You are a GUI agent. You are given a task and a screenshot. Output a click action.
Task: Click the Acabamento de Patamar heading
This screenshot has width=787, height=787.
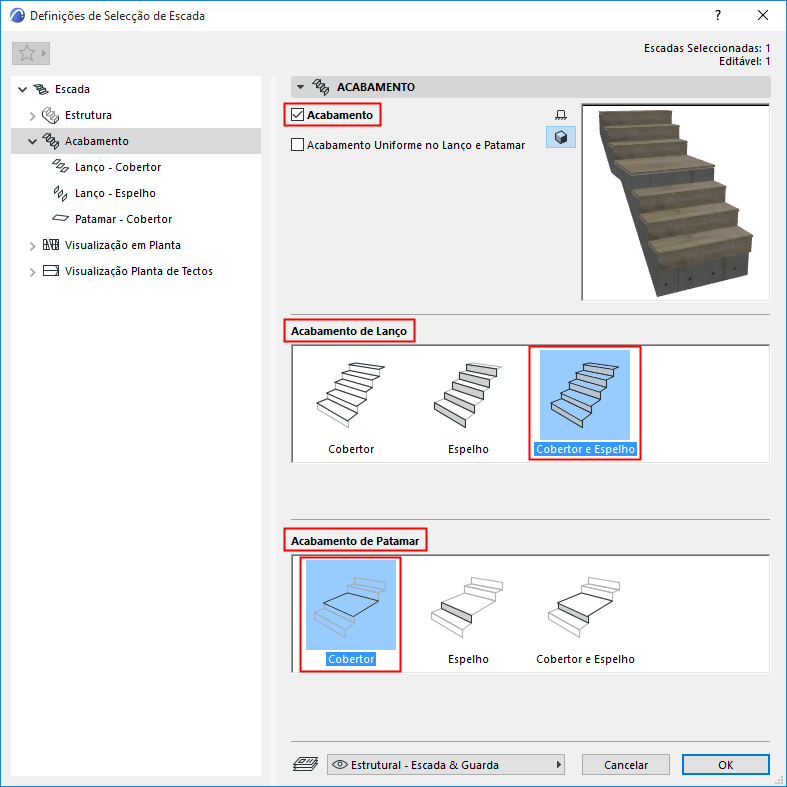[x=355, y=541]
